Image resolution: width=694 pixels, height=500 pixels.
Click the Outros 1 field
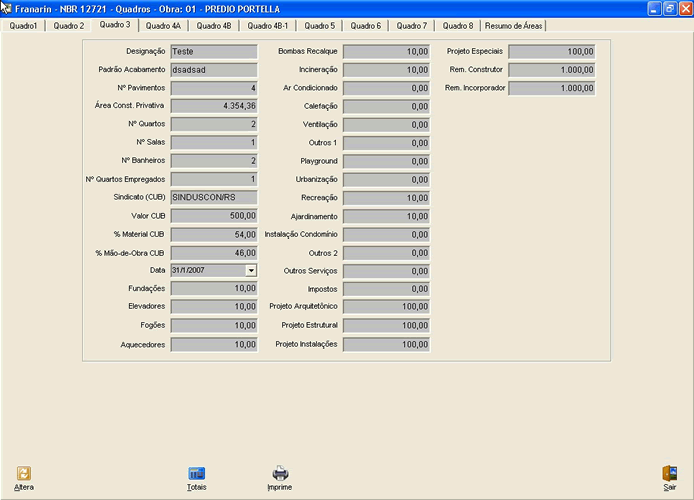coord(386,143)
